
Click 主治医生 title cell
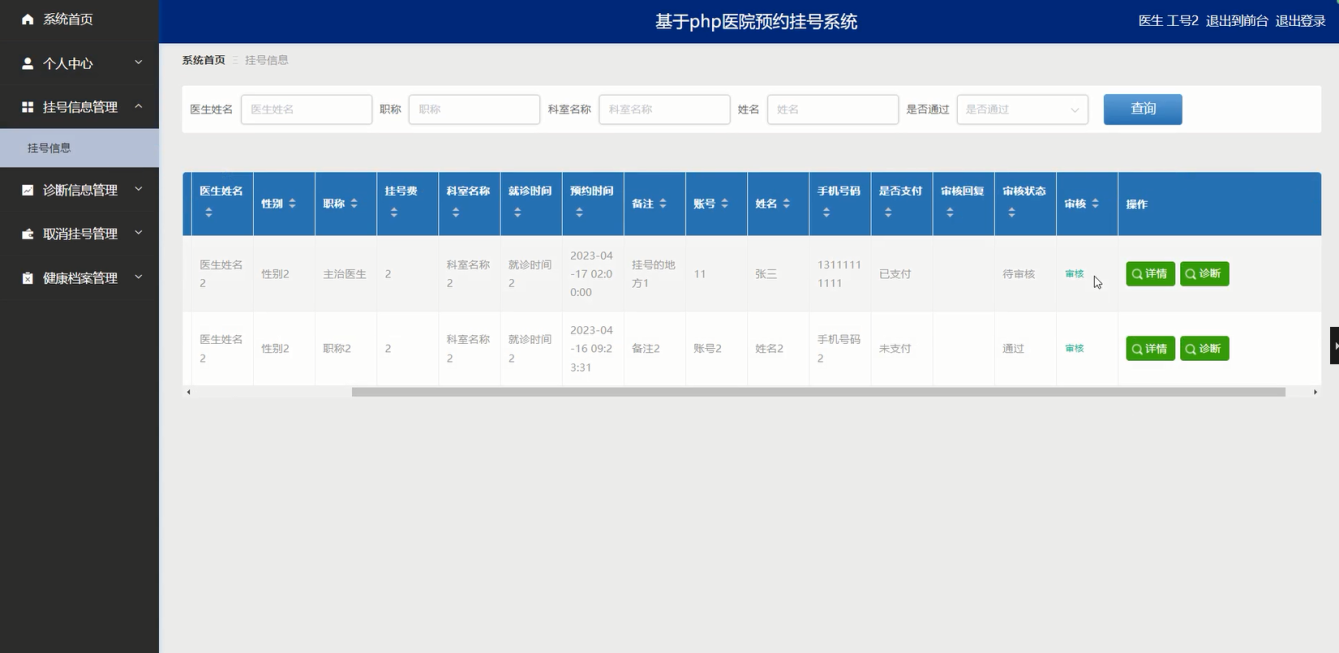[x=344, y=274]
